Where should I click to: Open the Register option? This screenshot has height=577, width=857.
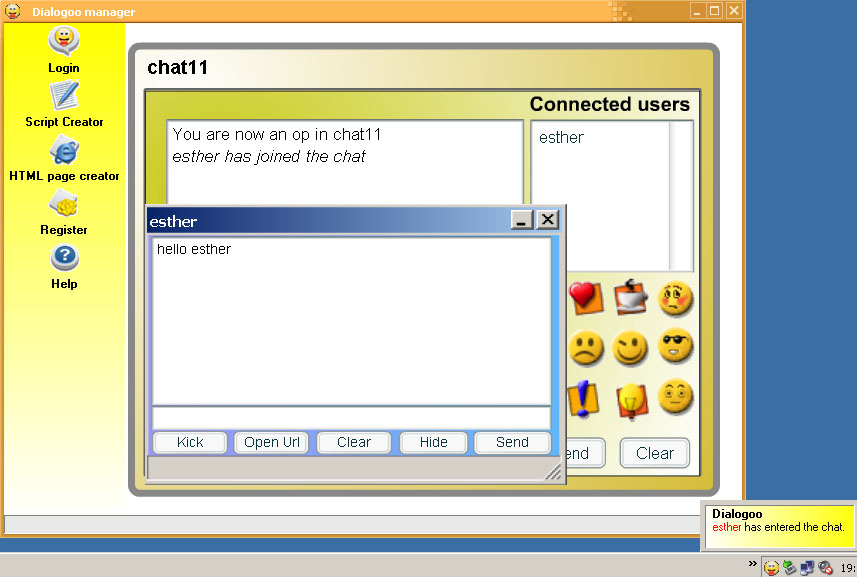click(64, 212)
